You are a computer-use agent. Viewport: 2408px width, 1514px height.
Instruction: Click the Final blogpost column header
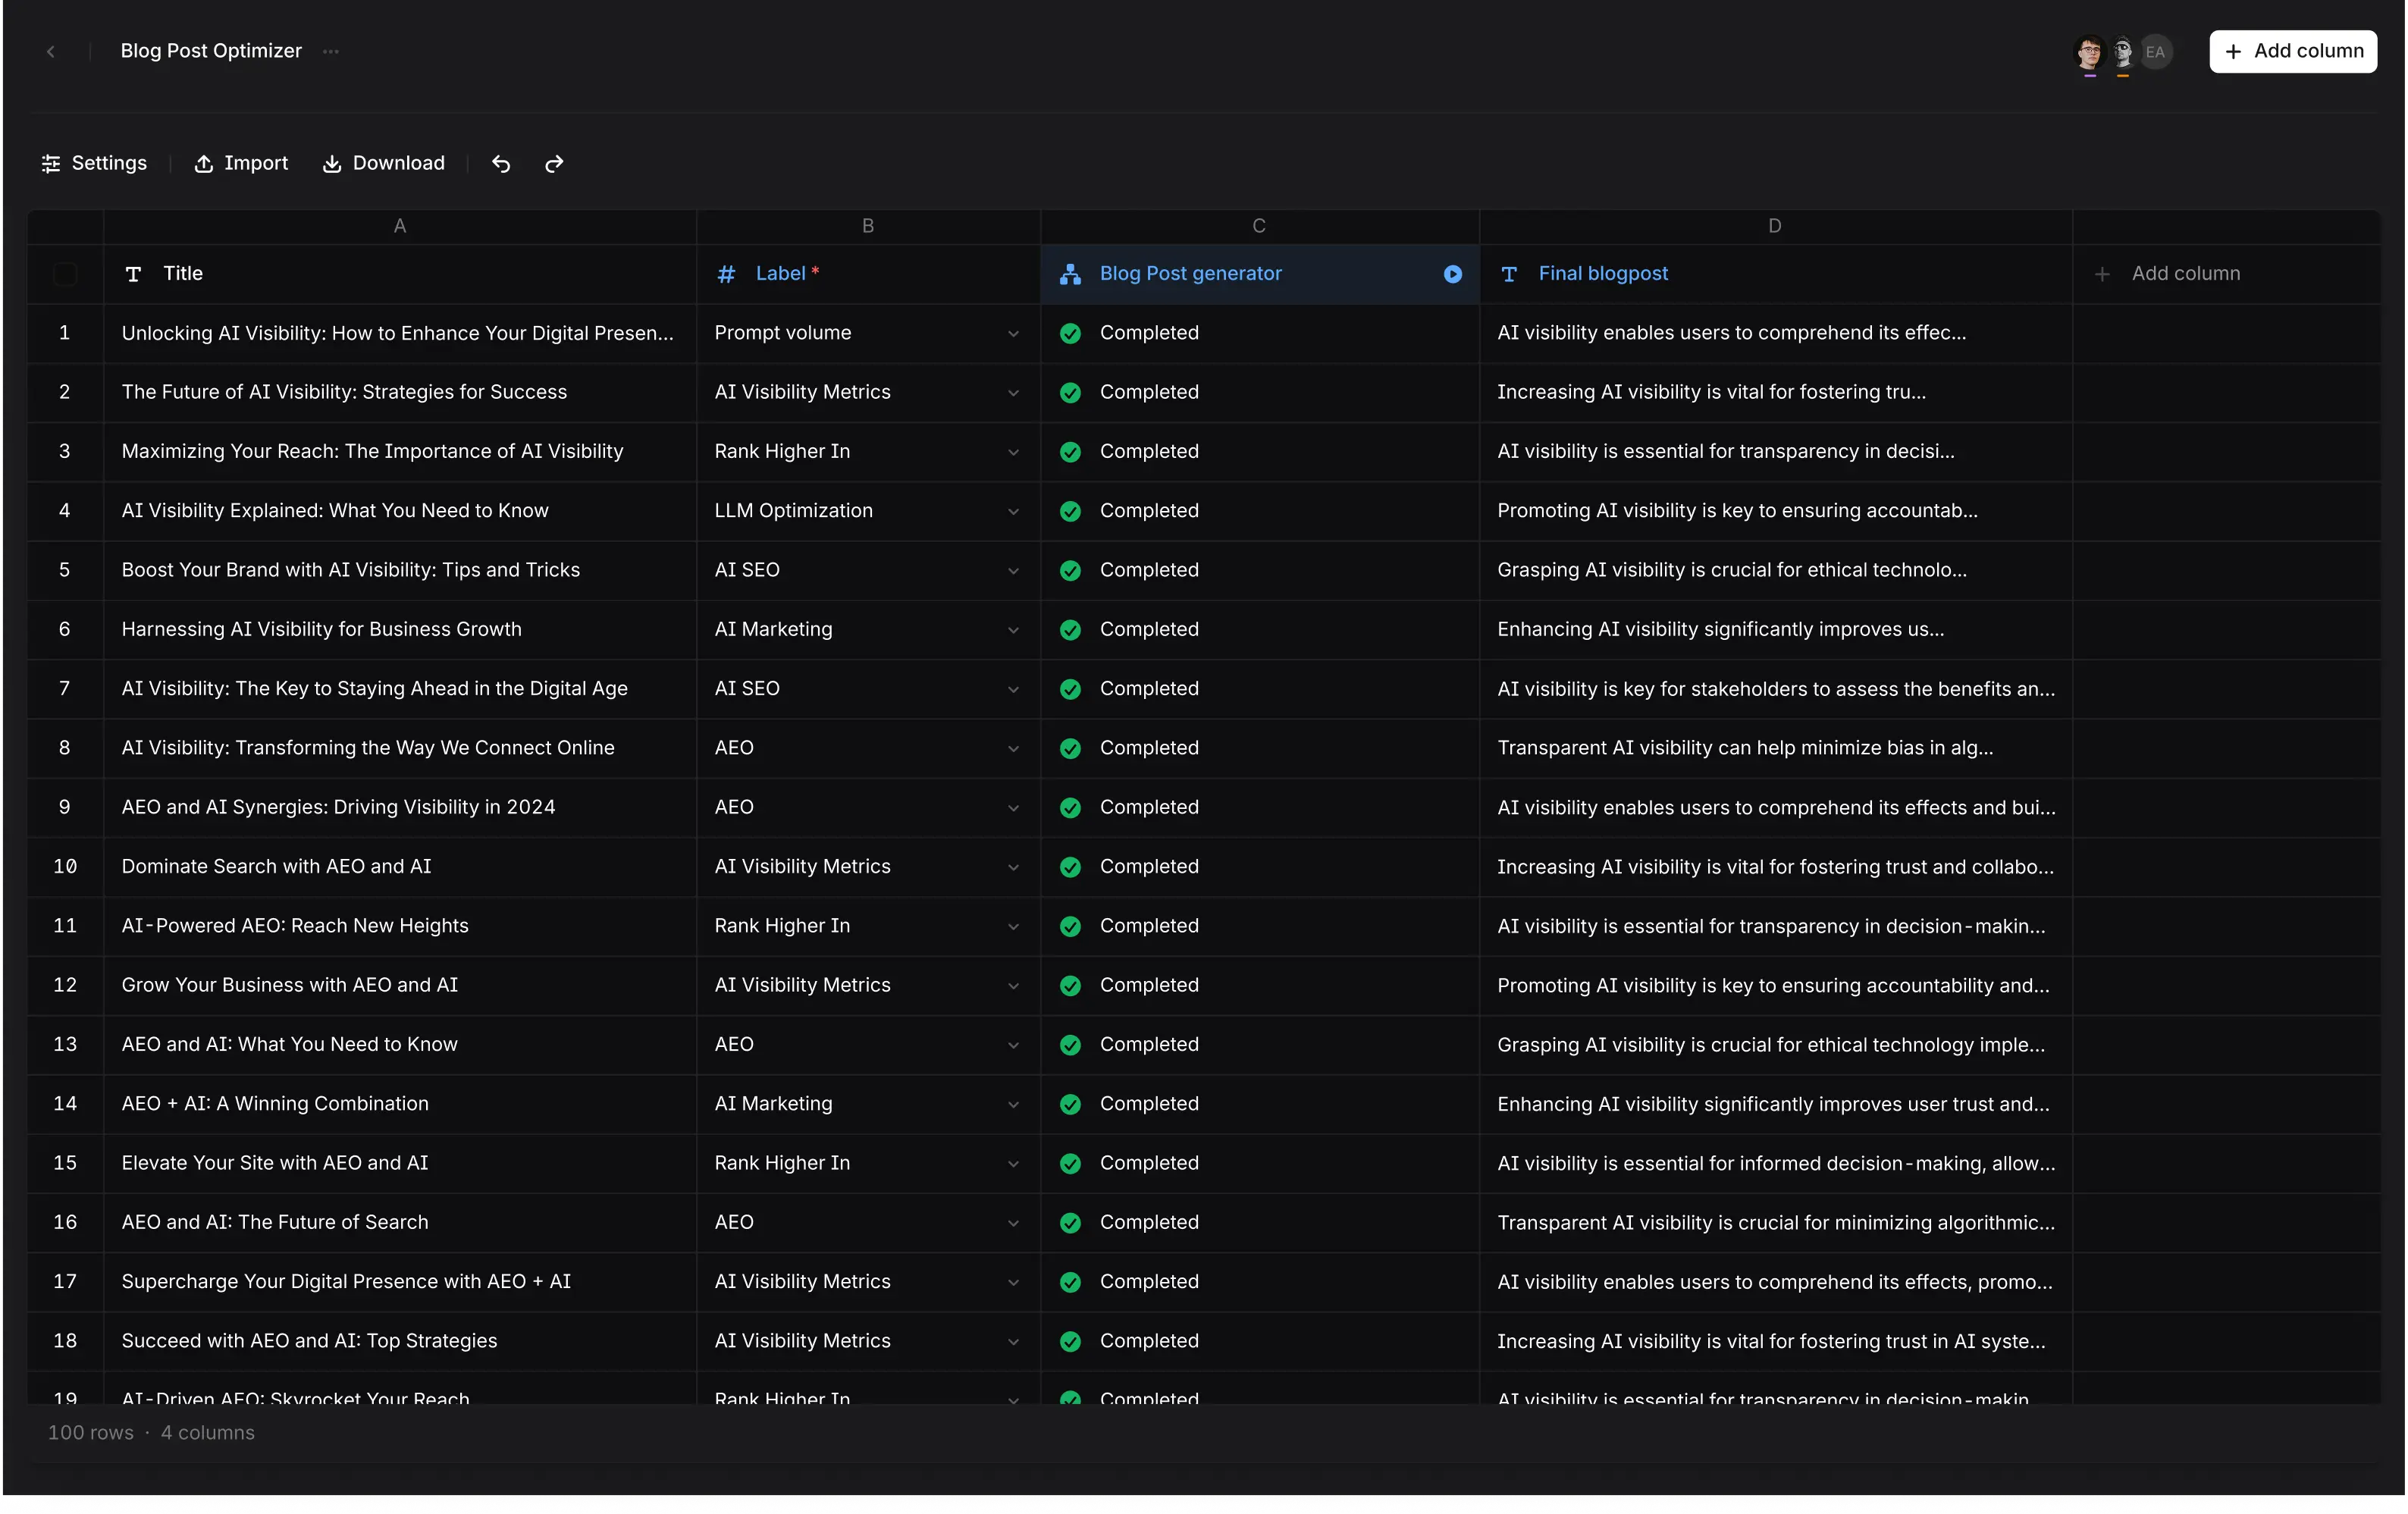pyautogui.click(x=1775, y=274)
